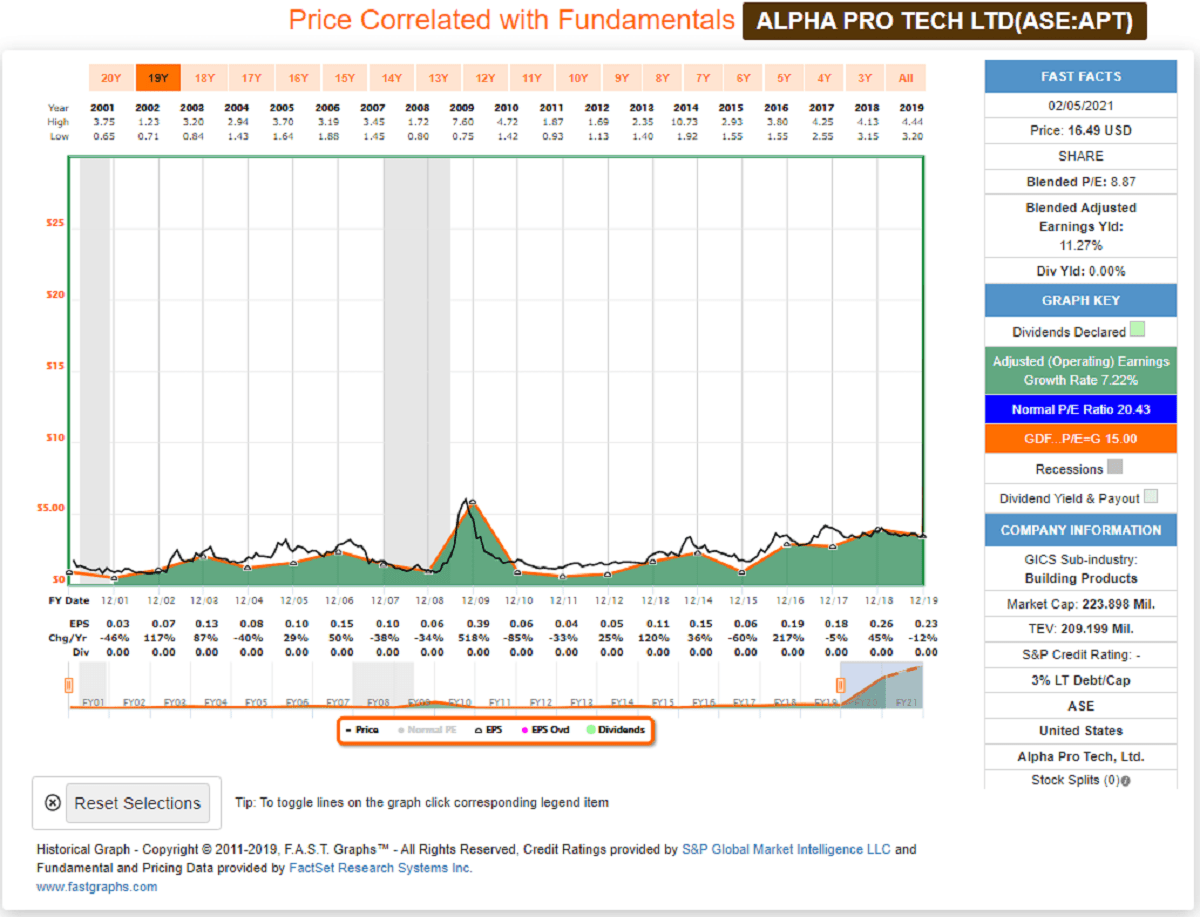
Task: Select the 20Y time range tab
Action: [x=111, y=78]
